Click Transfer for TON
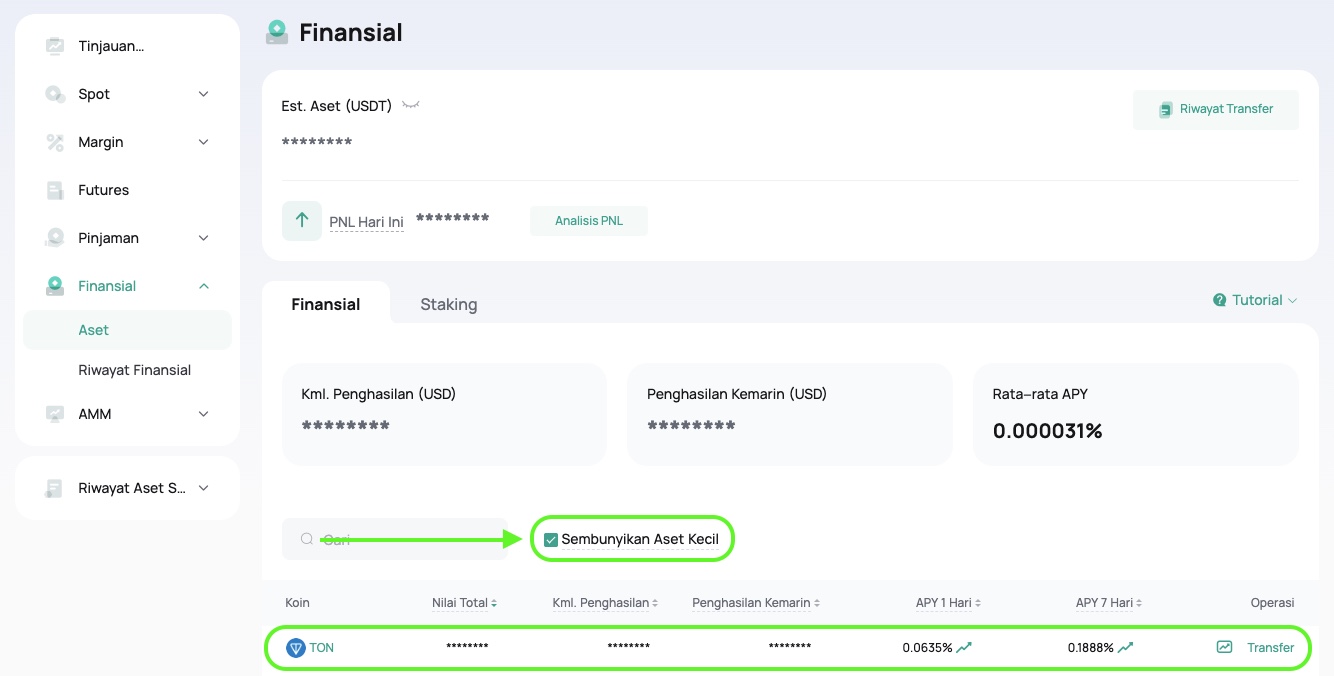 click(1271, 648)
